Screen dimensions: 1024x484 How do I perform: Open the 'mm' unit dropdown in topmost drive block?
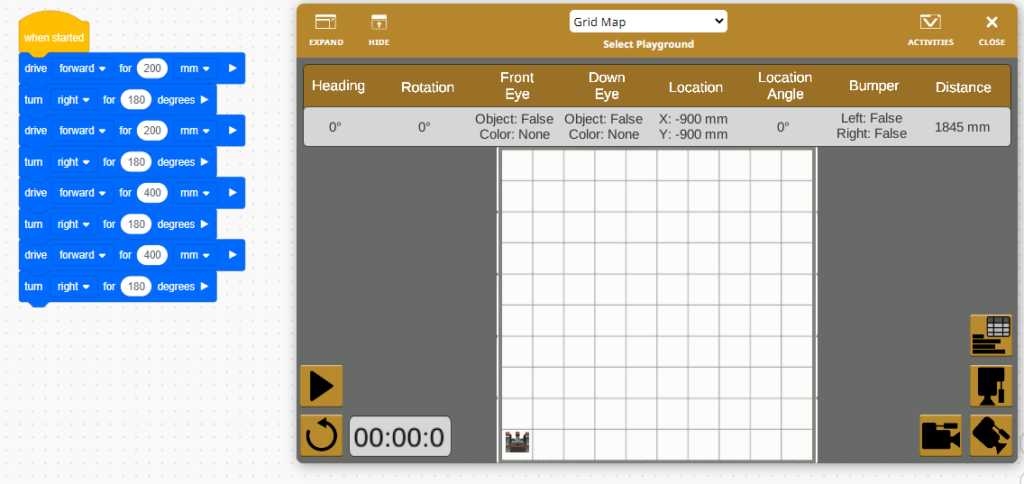point(195,68)
